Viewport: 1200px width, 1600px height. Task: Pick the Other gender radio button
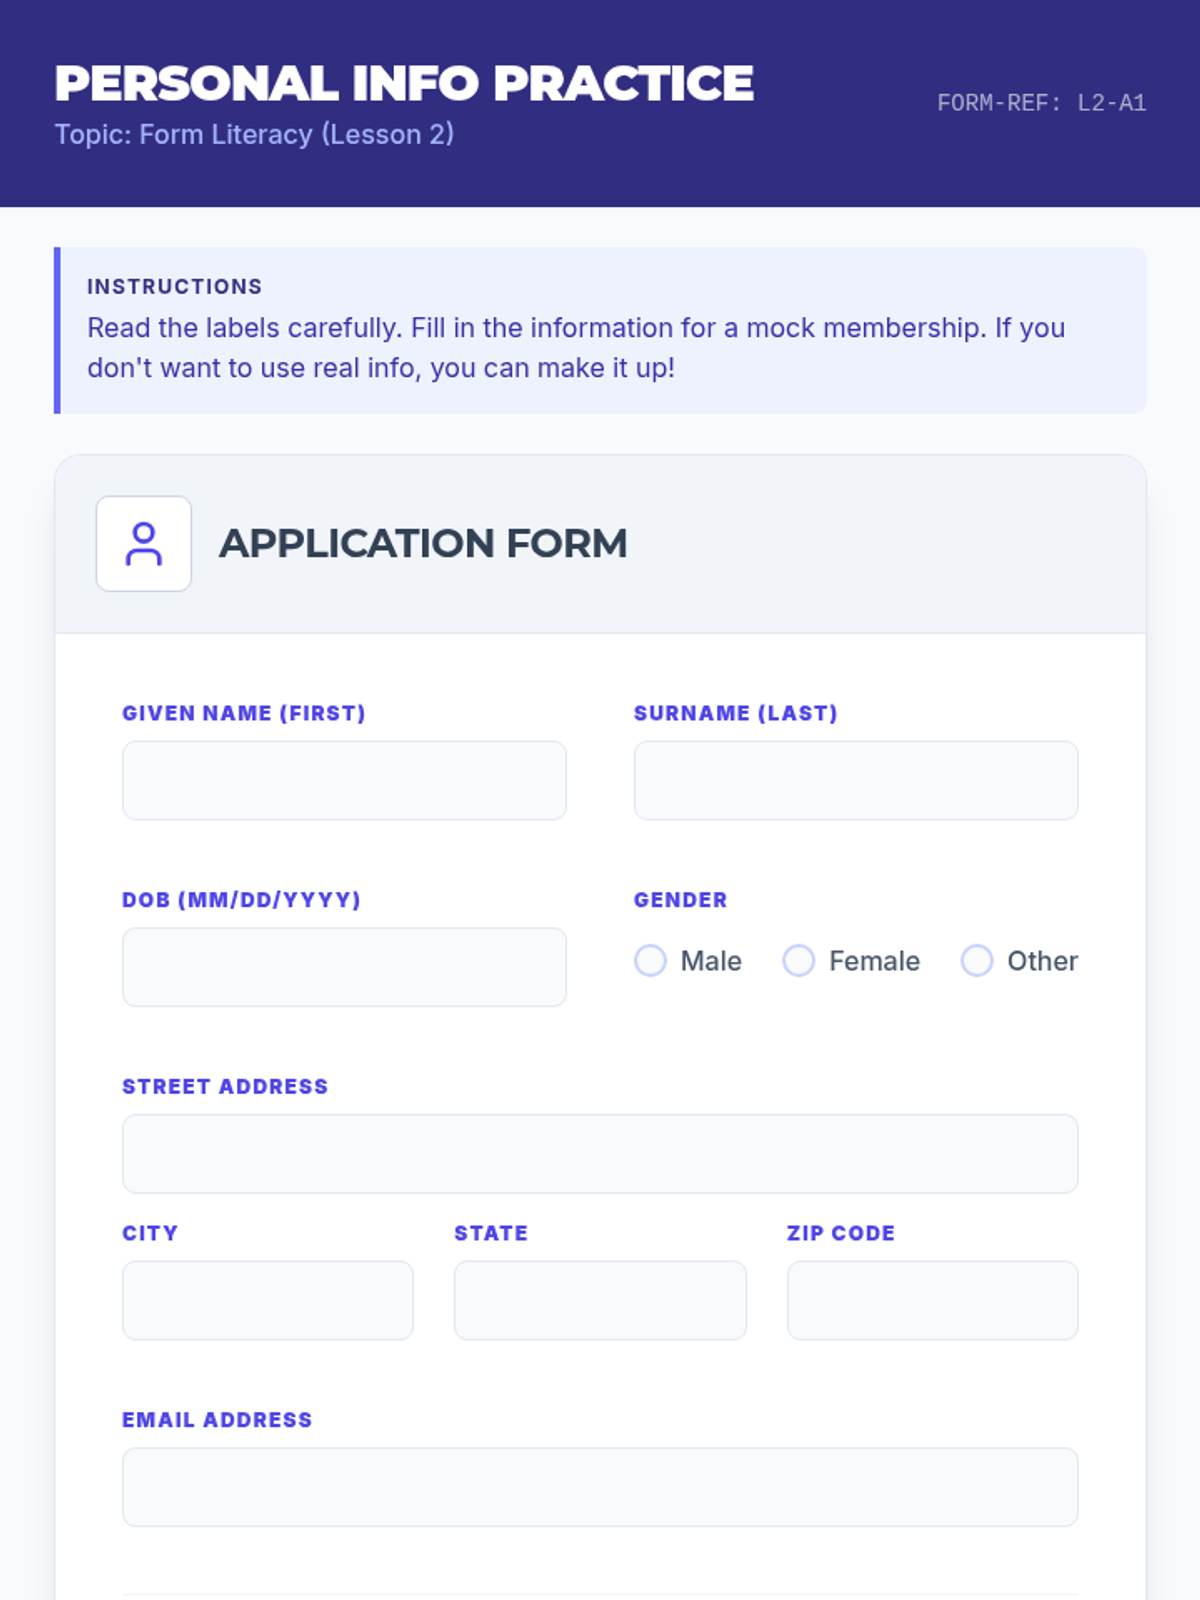click(x=977, y=961)
